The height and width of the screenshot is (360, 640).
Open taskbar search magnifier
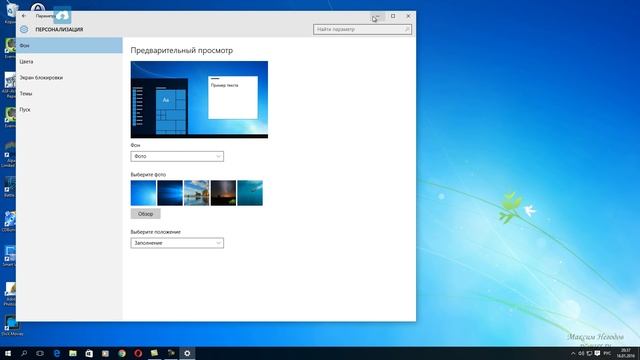[x=24, y=353]
